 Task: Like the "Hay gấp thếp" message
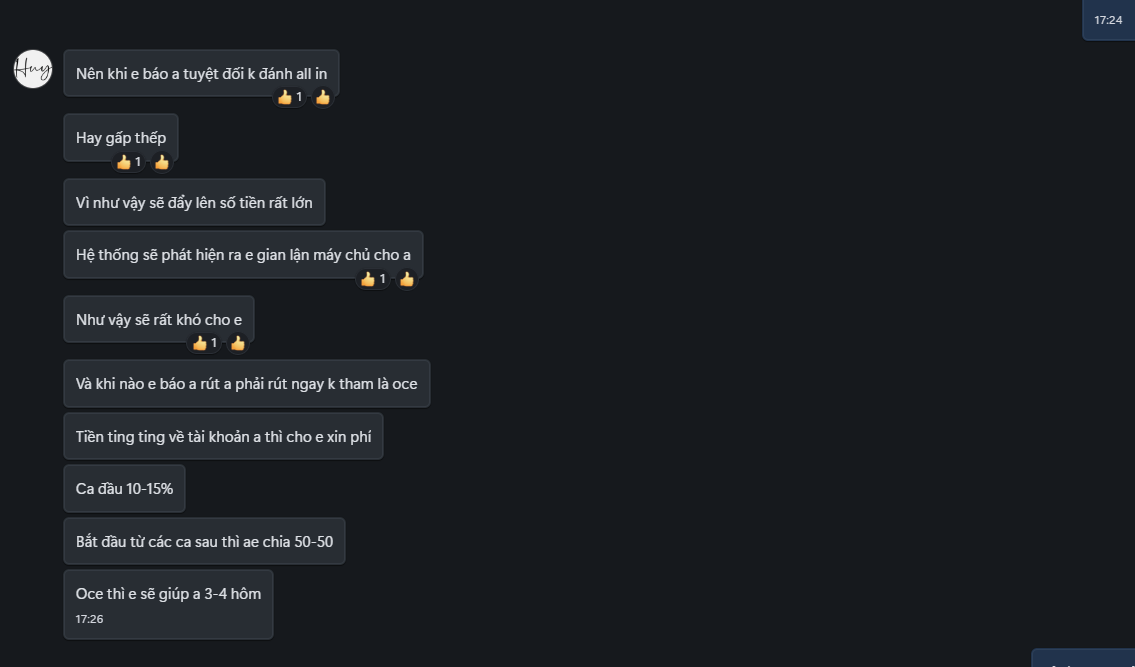click(162, 162)
